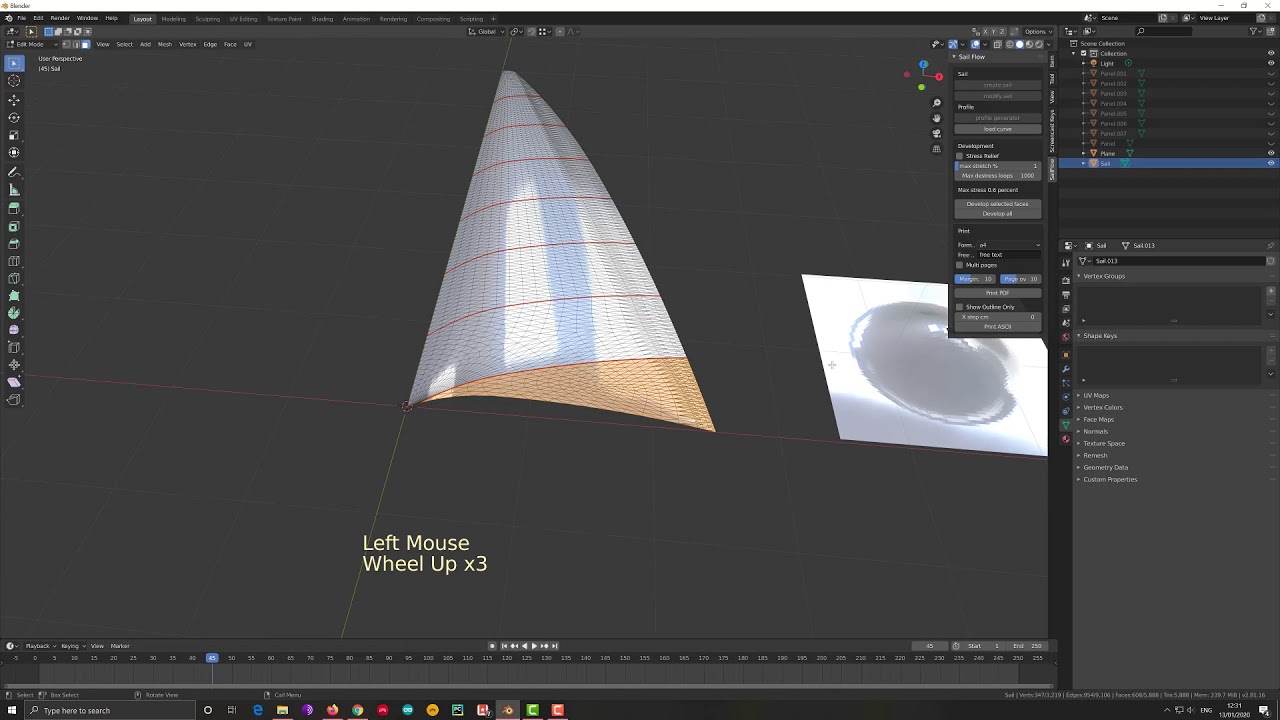The width and height of the screenshot is (1280, 720).
Task: Adjust the max stretch % slider
Action: 998,166
